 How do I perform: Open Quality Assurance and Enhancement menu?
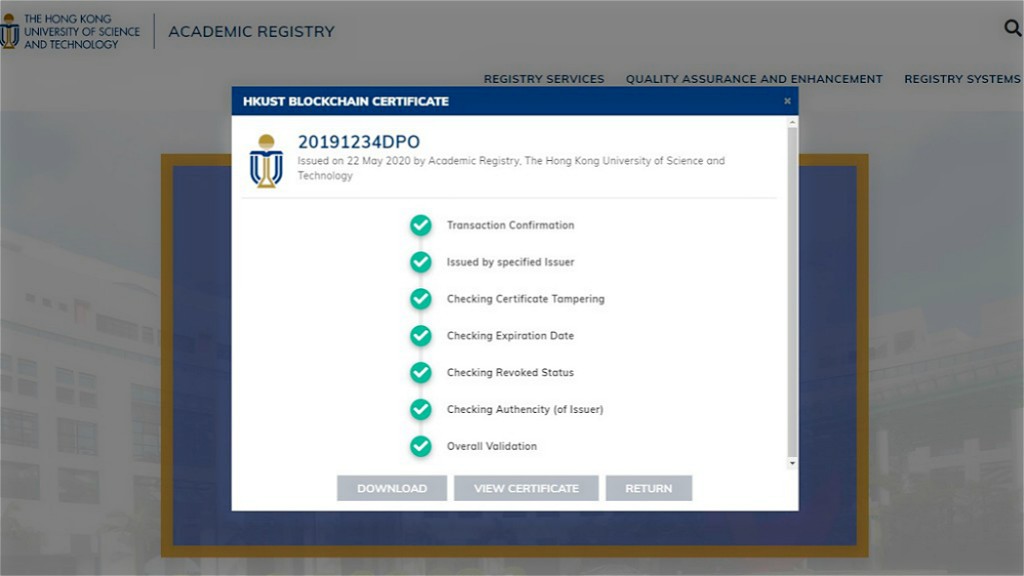(754, 79)
